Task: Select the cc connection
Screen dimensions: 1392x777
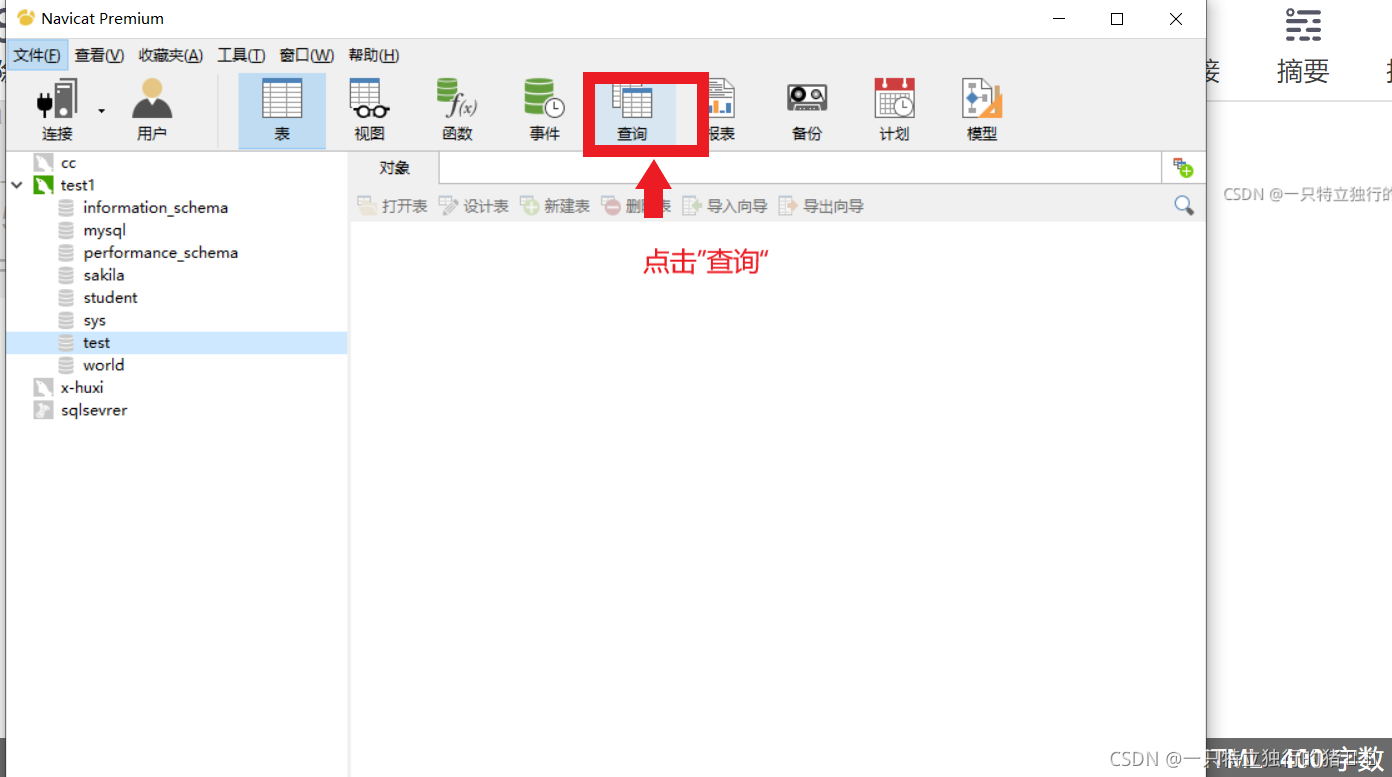Action: pos(68,162)
